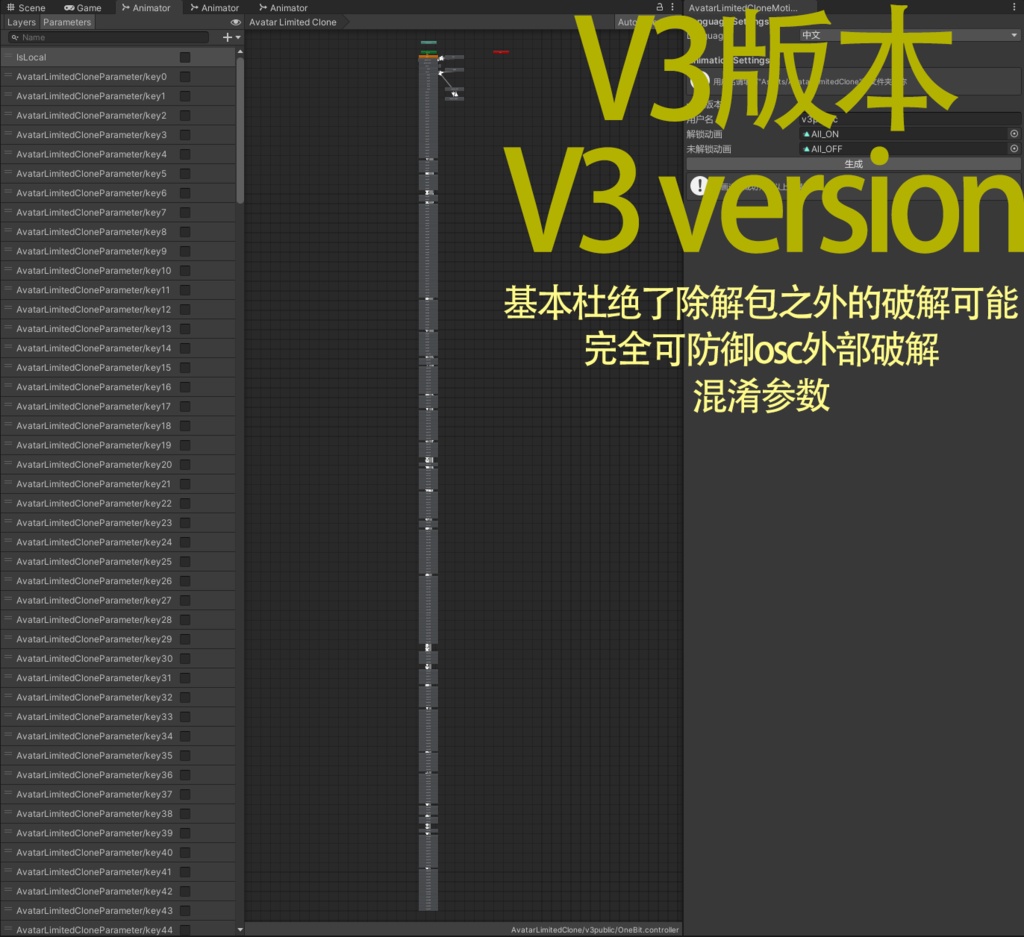
Task: Toggle checkbox for key0 parameter
Action: point(185,77)
